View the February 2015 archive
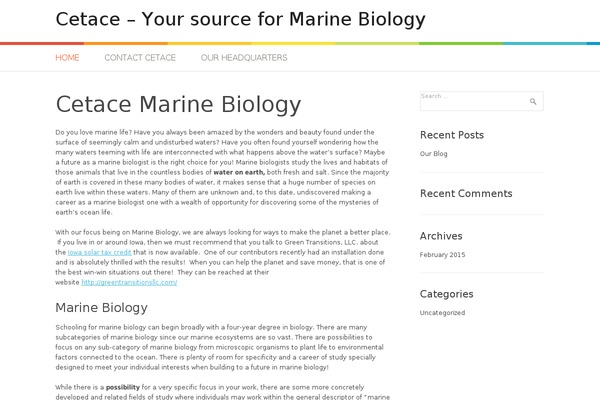 (x=442, y=255)
